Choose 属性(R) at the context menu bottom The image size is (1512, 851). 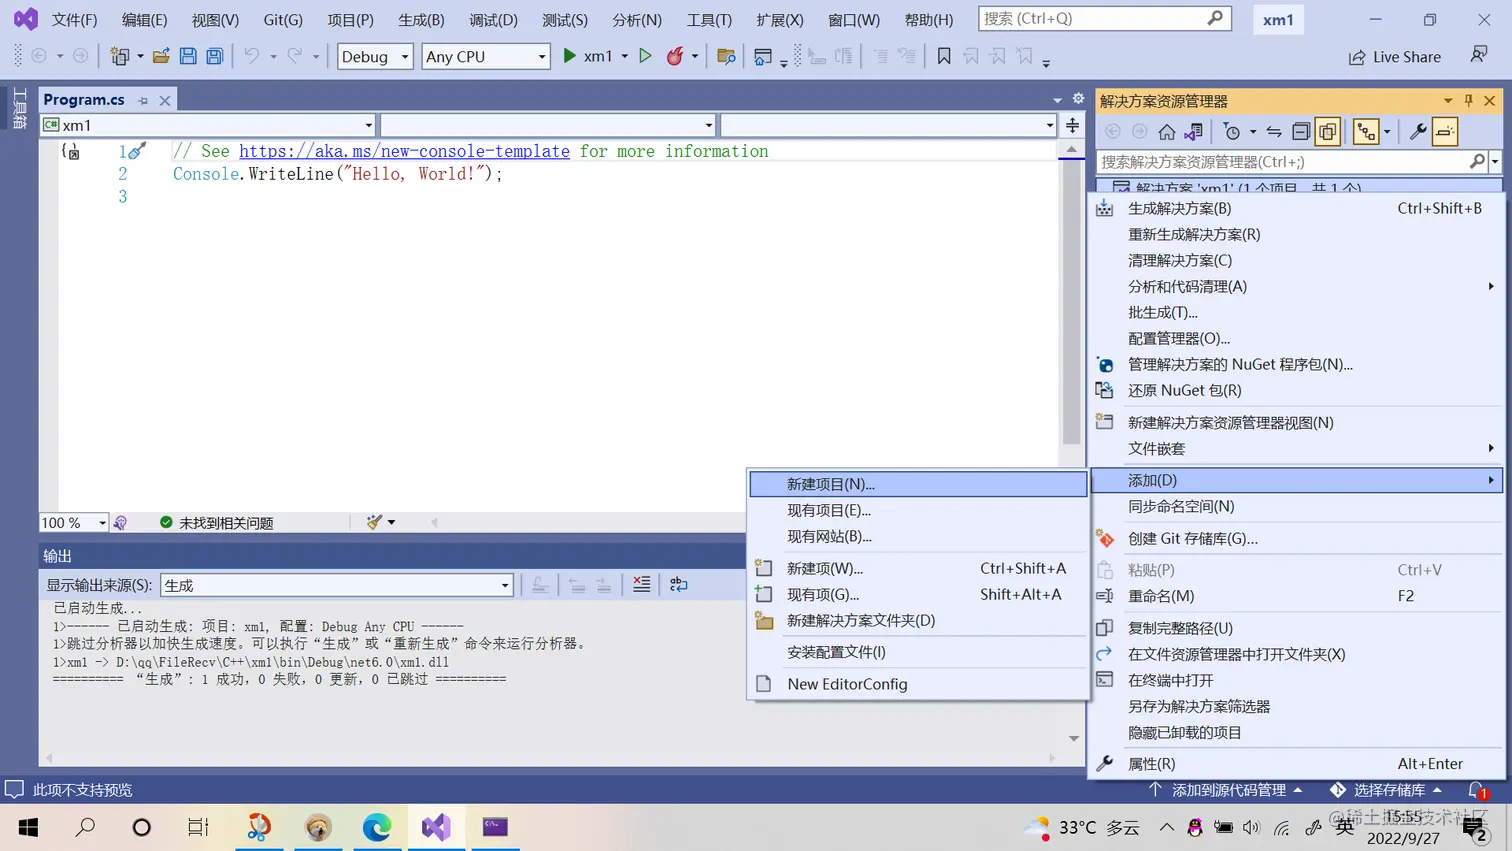[x=1297, y=764]
